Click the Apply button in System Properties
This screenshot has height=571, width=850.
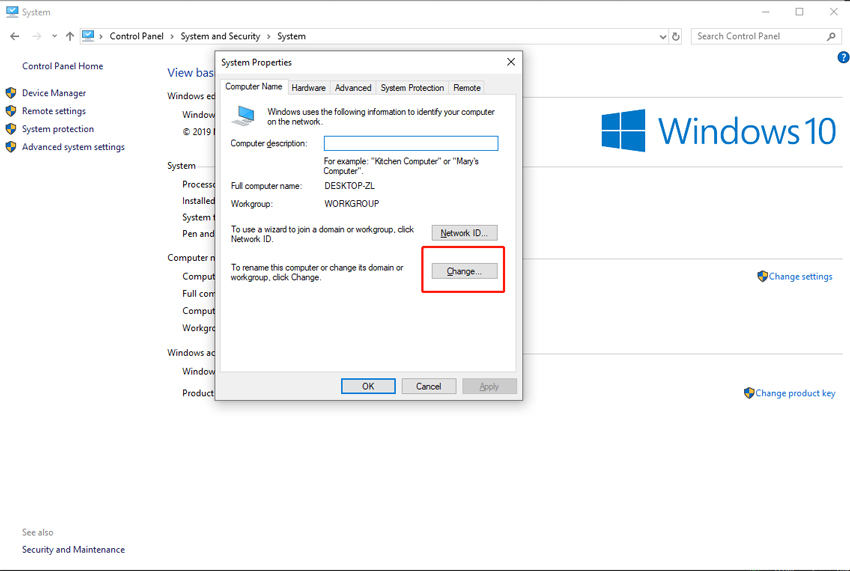tap(489, 386)
